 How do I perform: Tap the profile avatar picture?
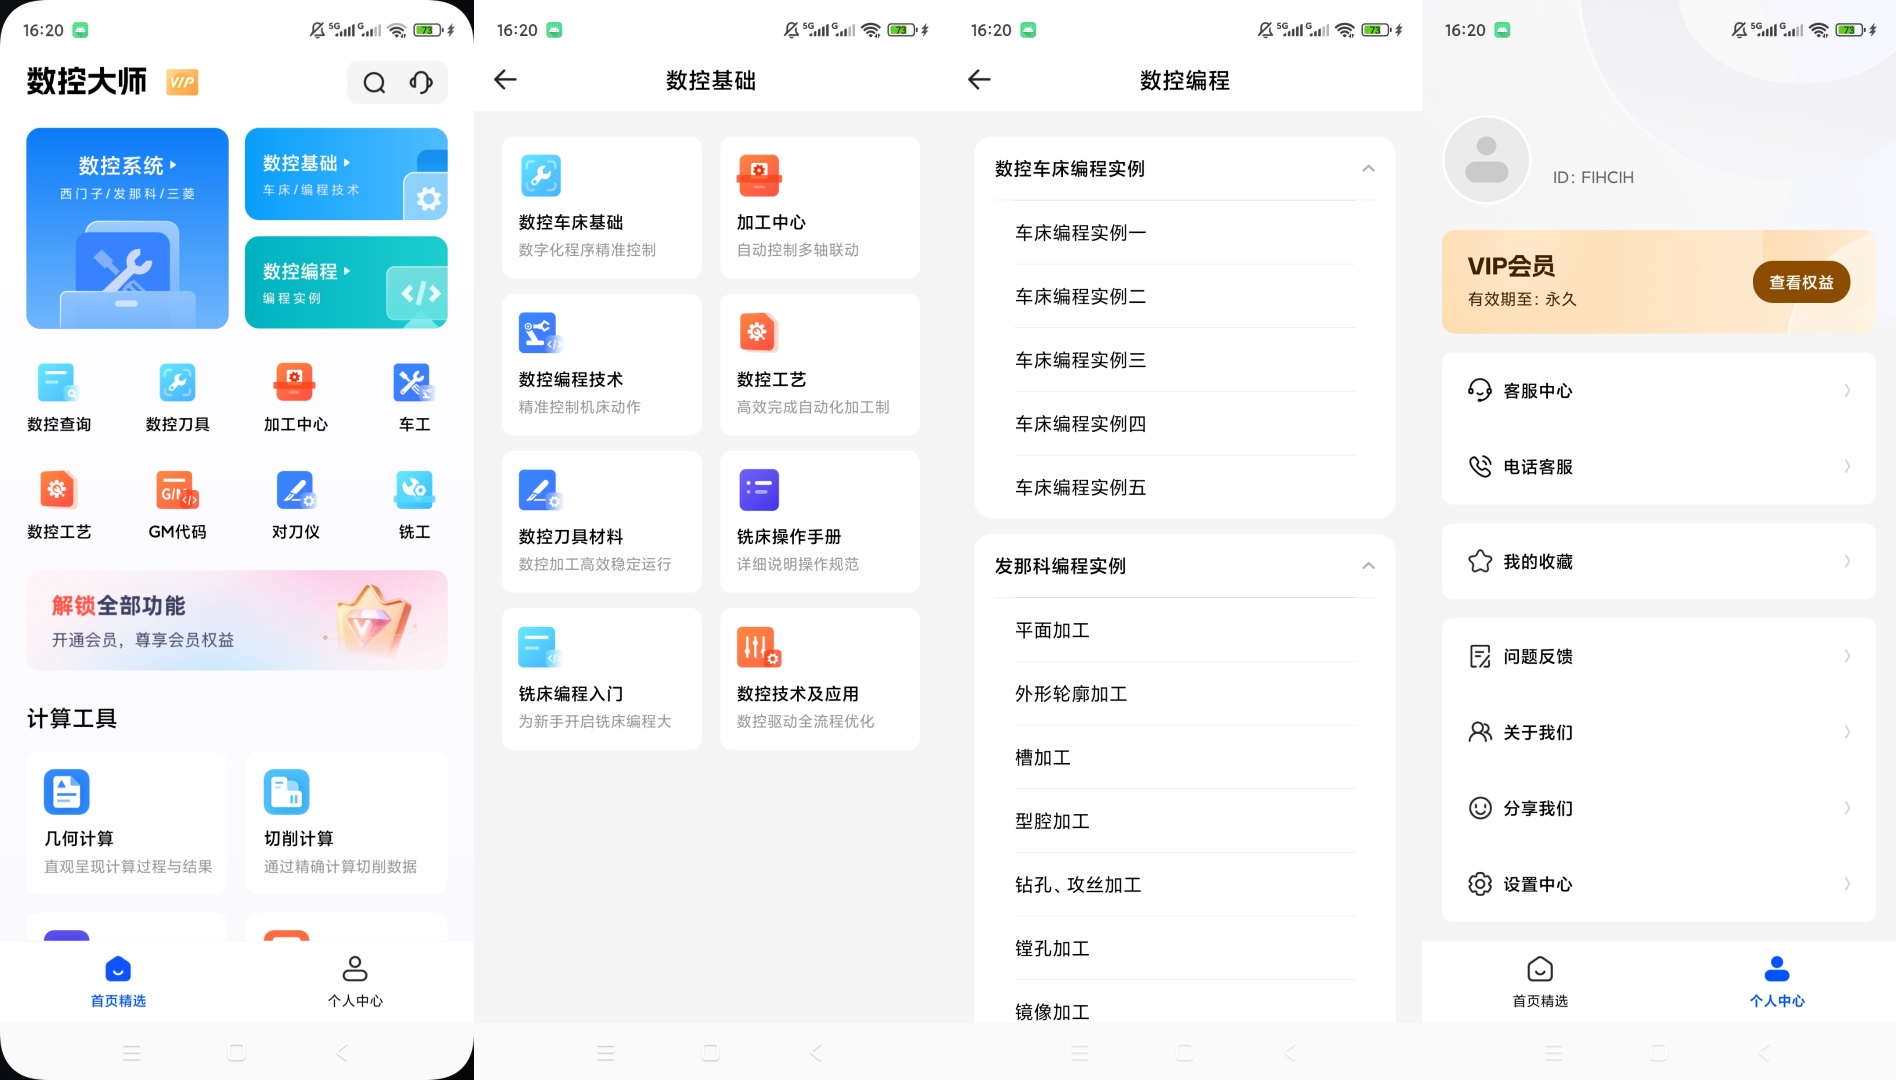click(1487, 160)
